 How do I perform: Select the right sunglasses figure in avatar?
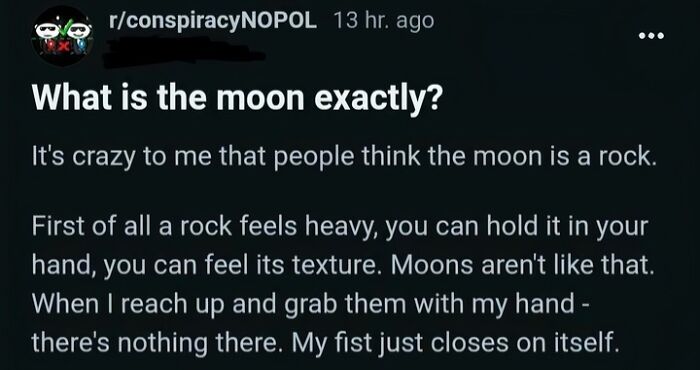(x=79, y=36)
